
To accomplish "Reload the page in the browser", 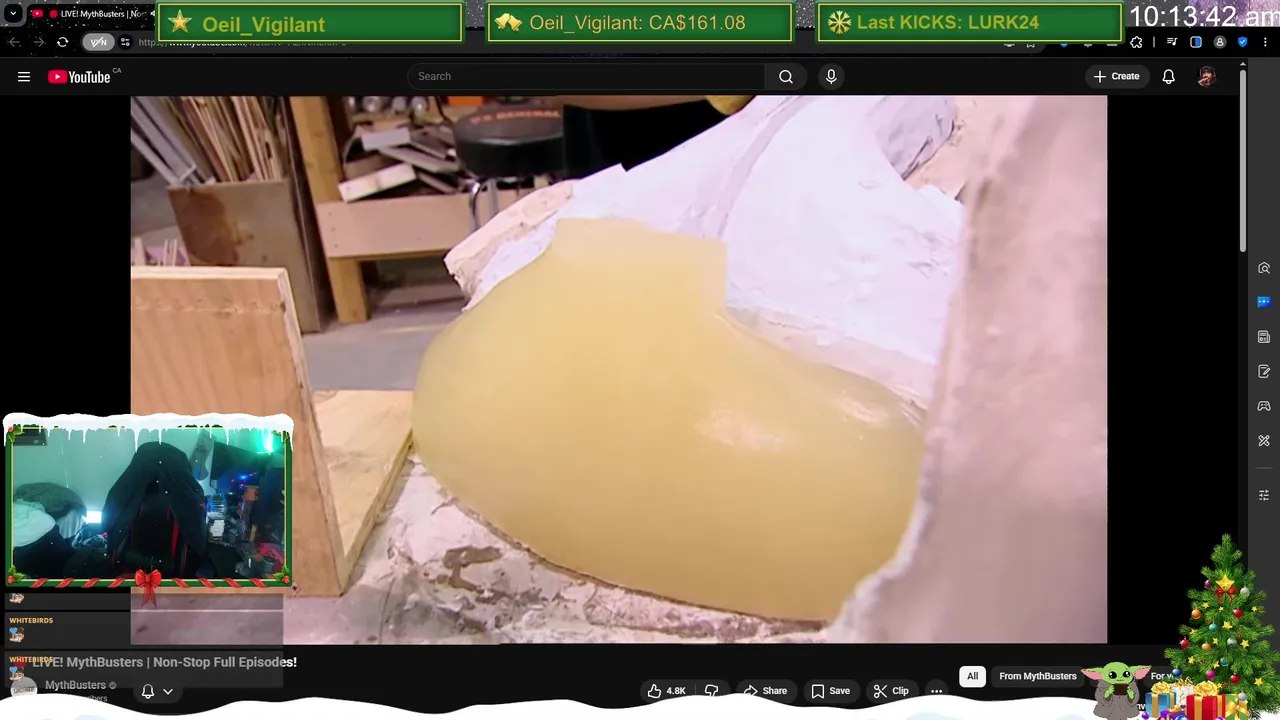I will (62, 42).
